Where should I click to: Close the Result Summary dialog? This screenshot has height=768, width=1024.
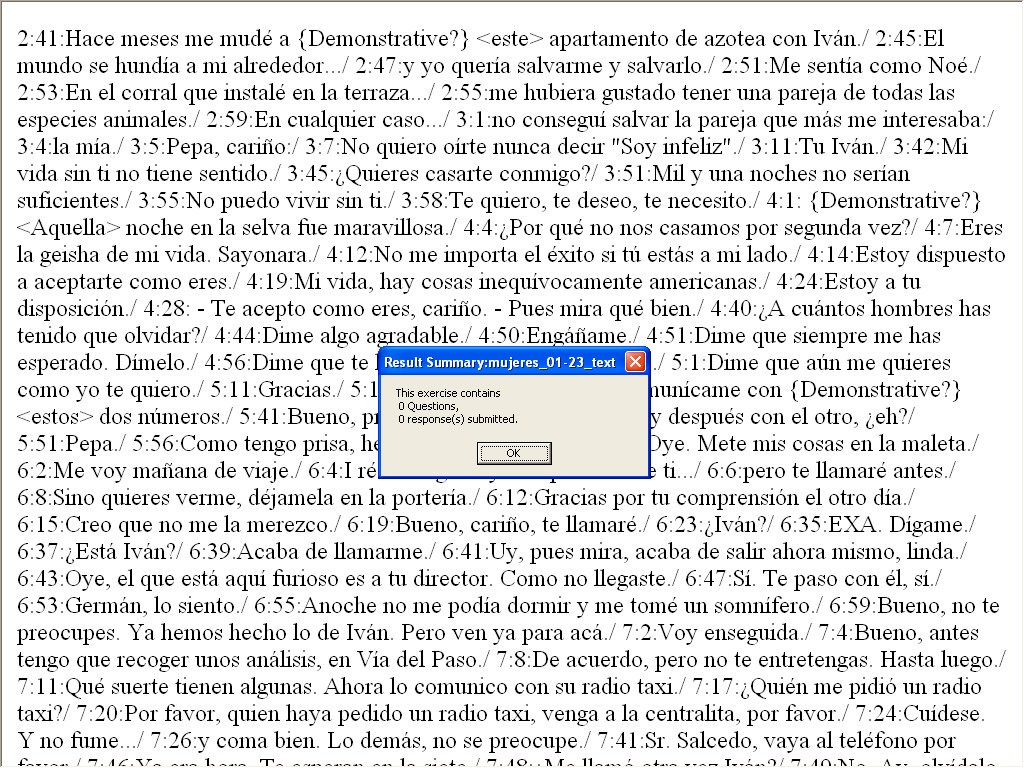[x=634, y=362]
